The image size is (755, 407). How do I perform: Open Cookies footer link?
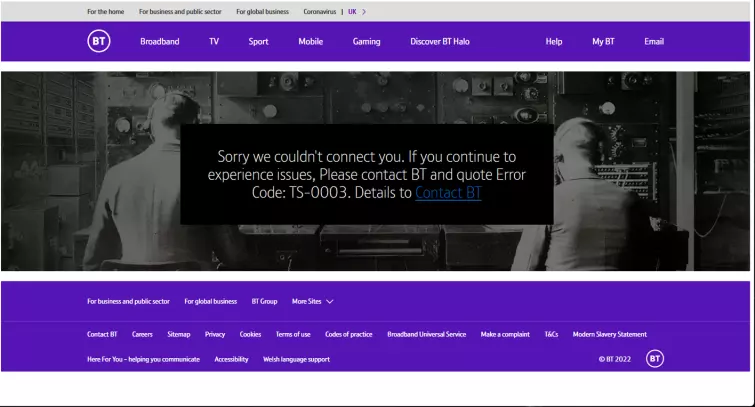click(250, 334)
